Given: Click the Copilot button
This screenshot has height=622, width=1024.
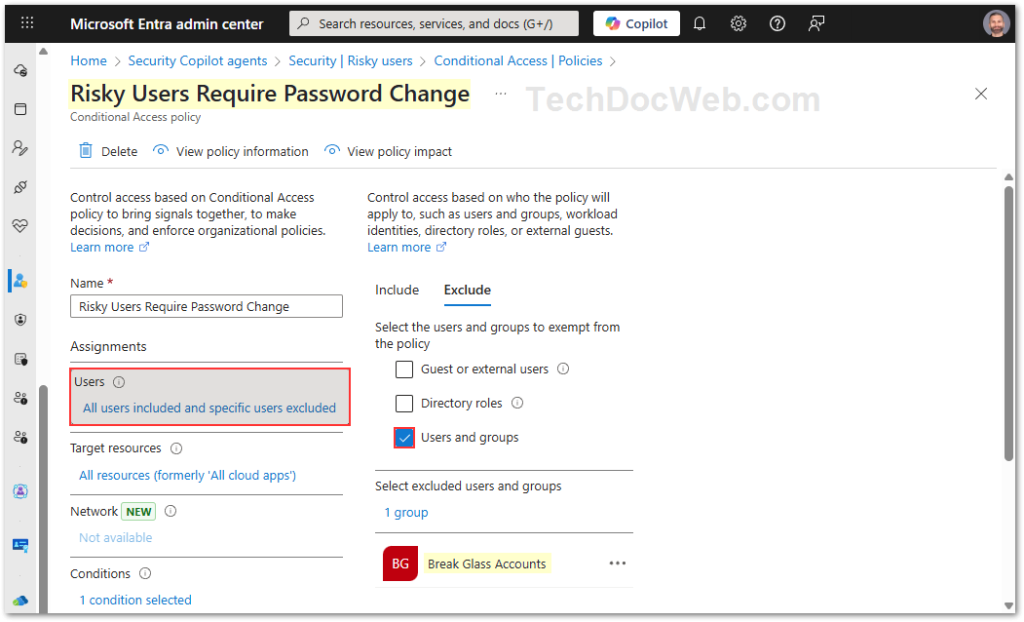Looking at the screenshot, I should click(636, 23).
